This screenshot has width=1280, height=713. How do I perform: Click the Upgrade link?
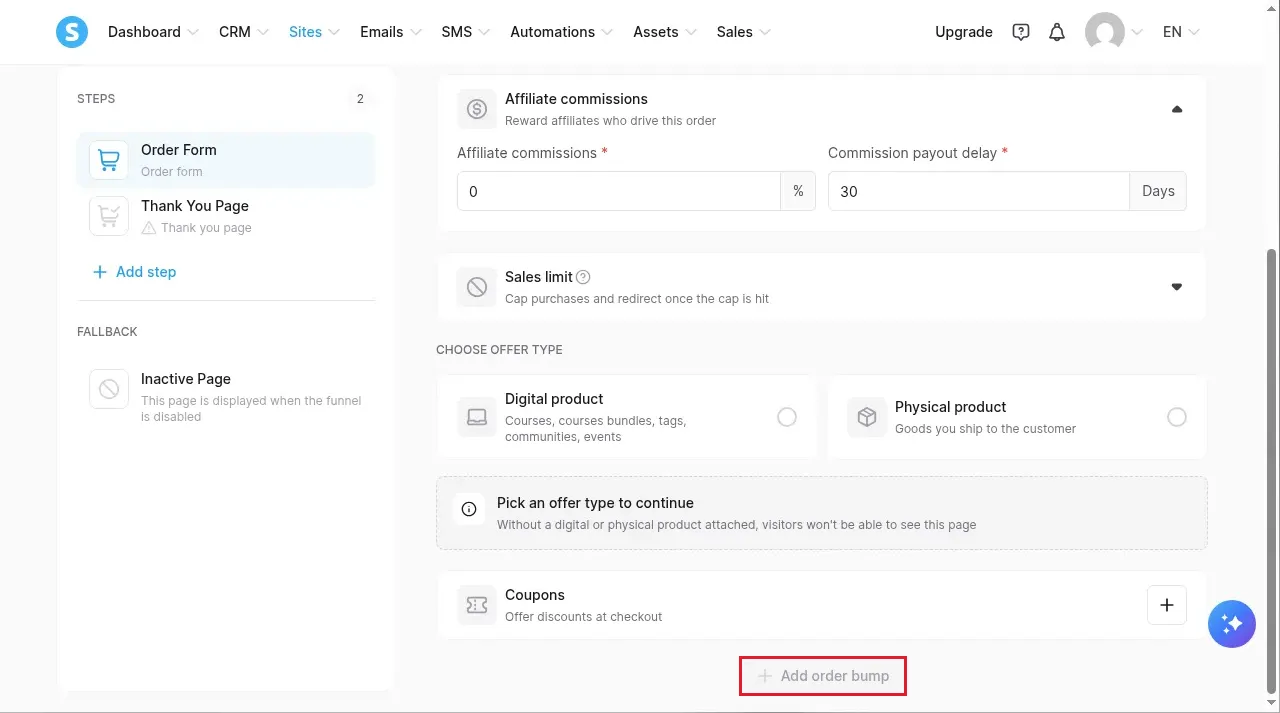tap(964, 32)
